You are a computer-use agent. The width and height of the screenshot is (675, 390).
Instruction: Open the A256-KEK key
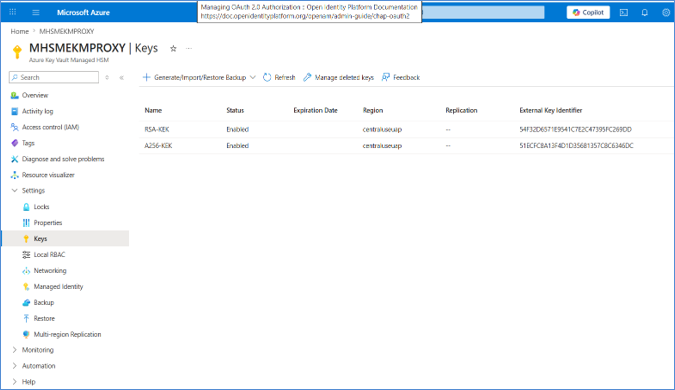[x=158, y=145]
